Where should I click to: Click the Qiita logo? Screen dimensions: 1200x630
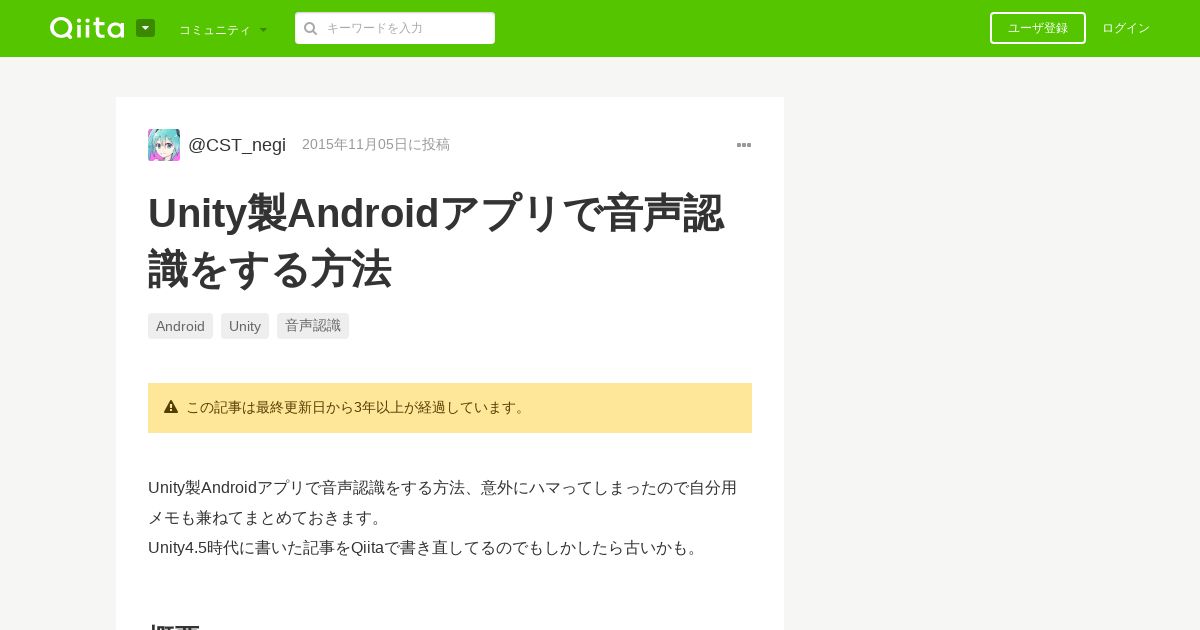pos(87,28)
